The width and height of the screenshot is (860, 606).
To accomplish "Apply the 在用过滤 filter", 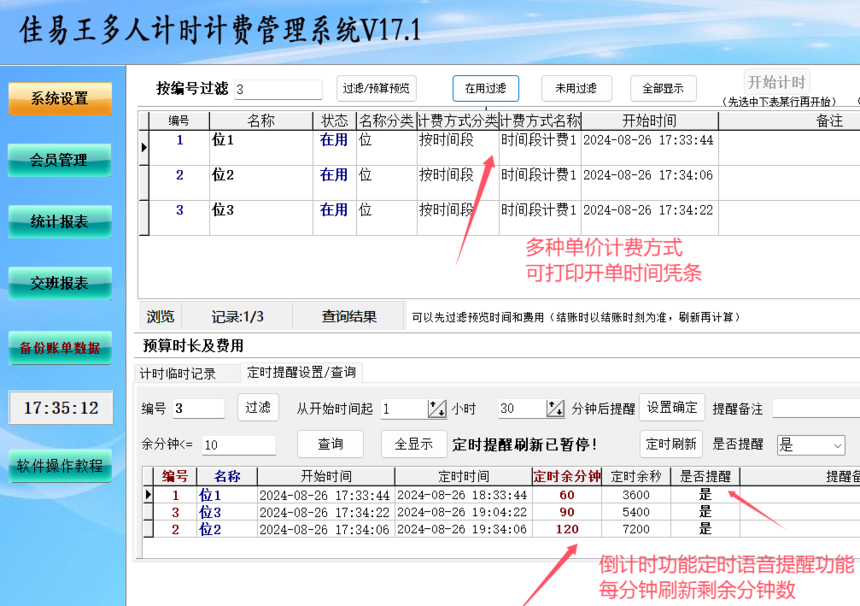I will (x=485, y=88).
